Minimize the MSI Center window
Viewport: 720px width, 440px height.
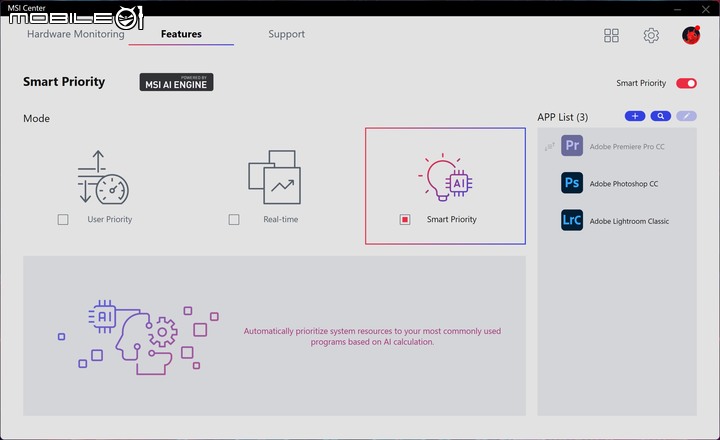[677, 9]
